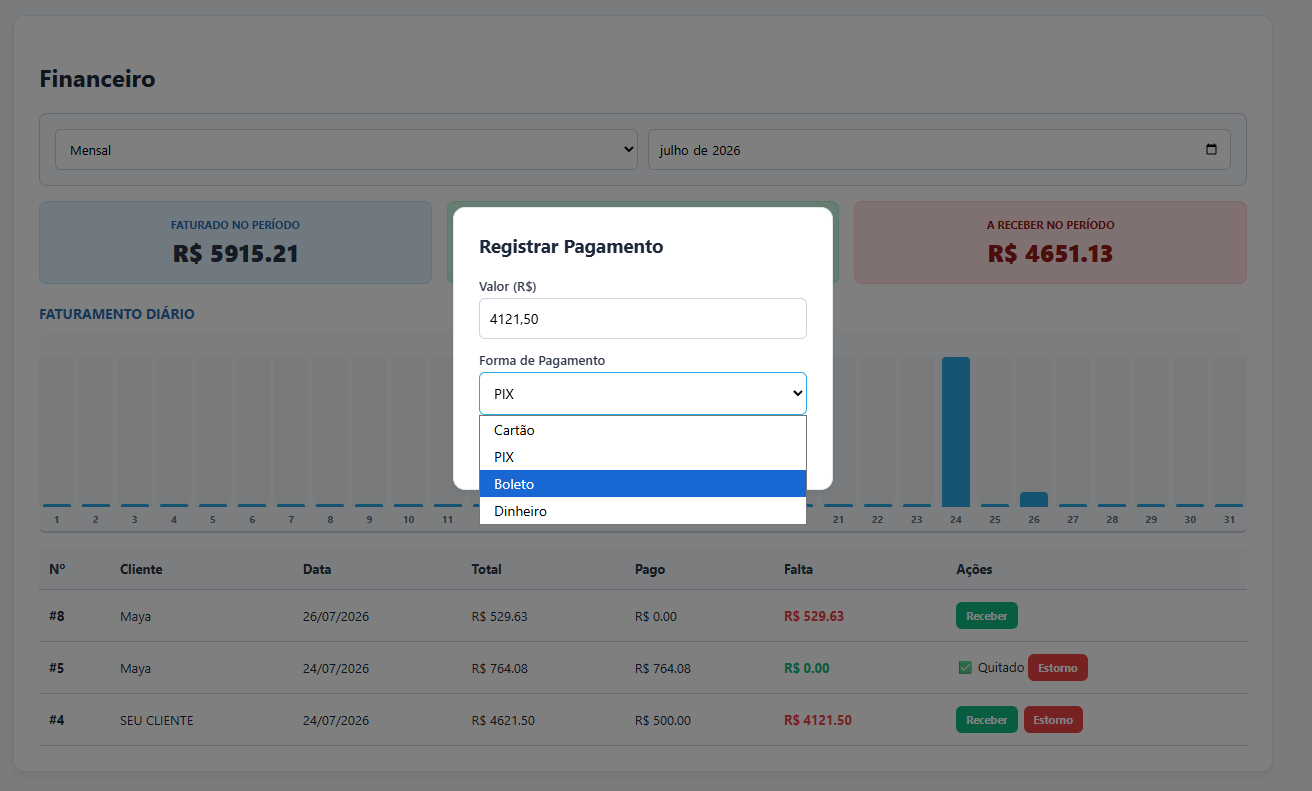1312x791 pixels.
Task: Edit the Valor (R$) input field
Action: (x=643, y=319)
